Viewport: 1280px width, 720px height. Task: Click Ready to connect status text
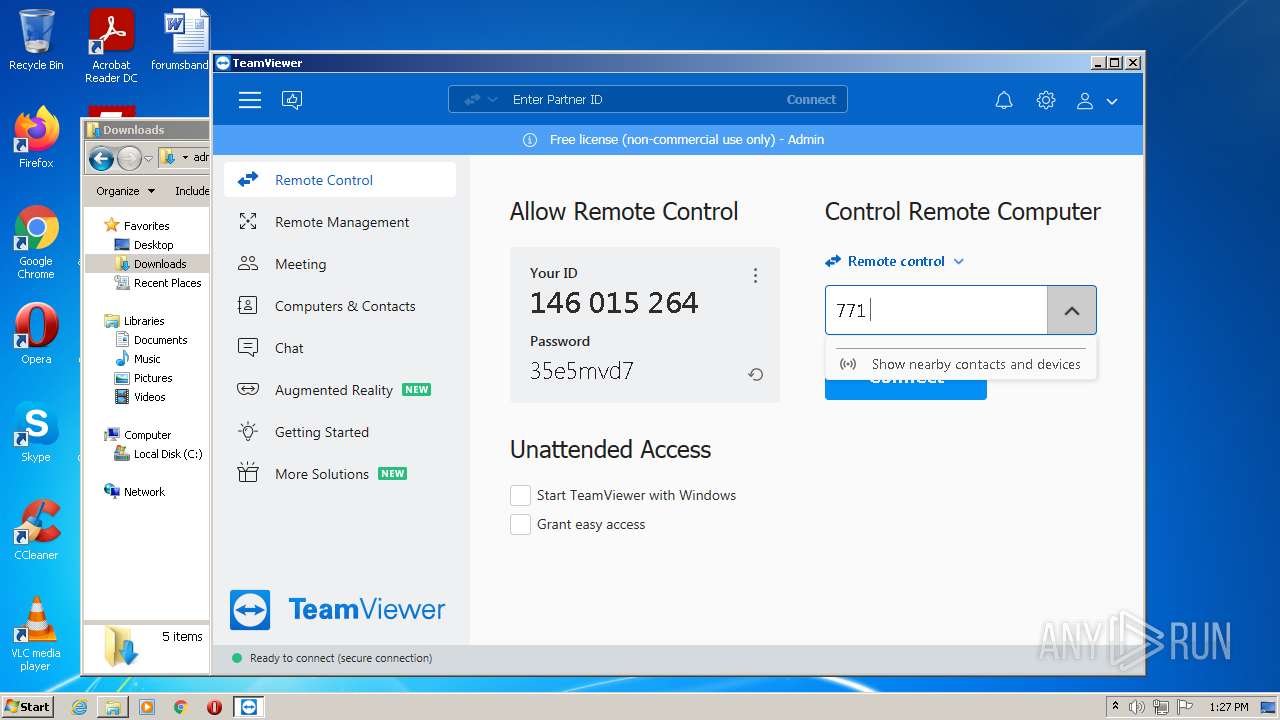[341, 658]
